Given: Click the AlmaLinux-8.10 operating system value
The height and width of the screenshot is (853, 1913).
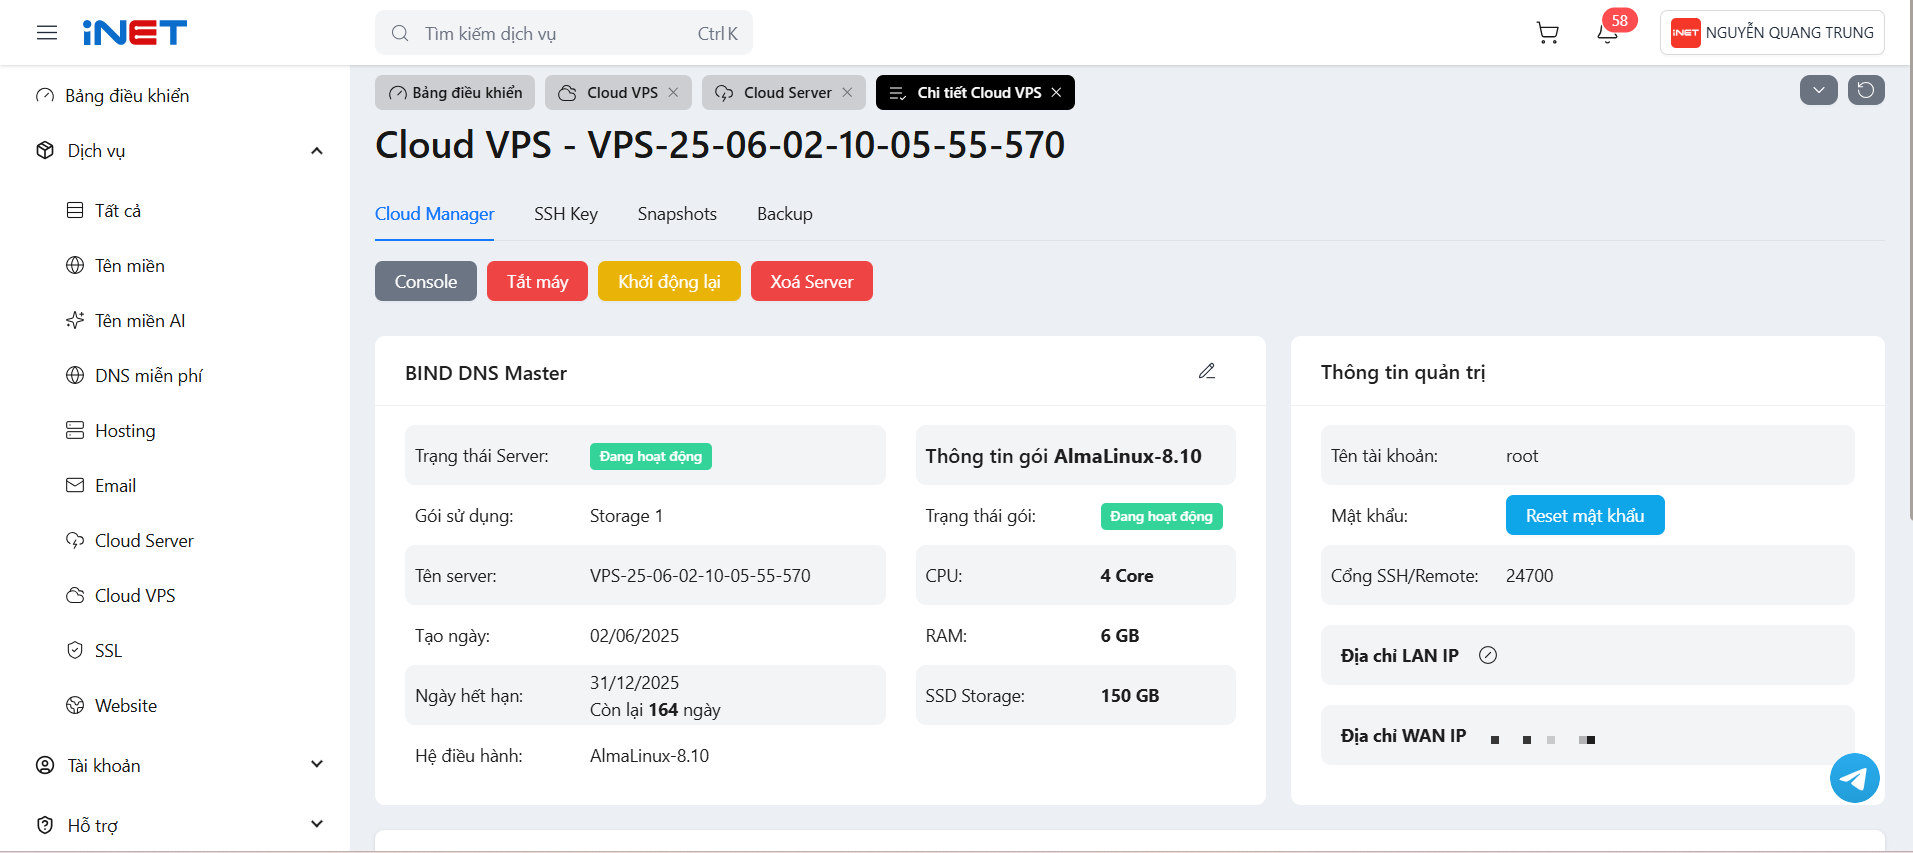Looking at the screenshot, I should (649, 756).
